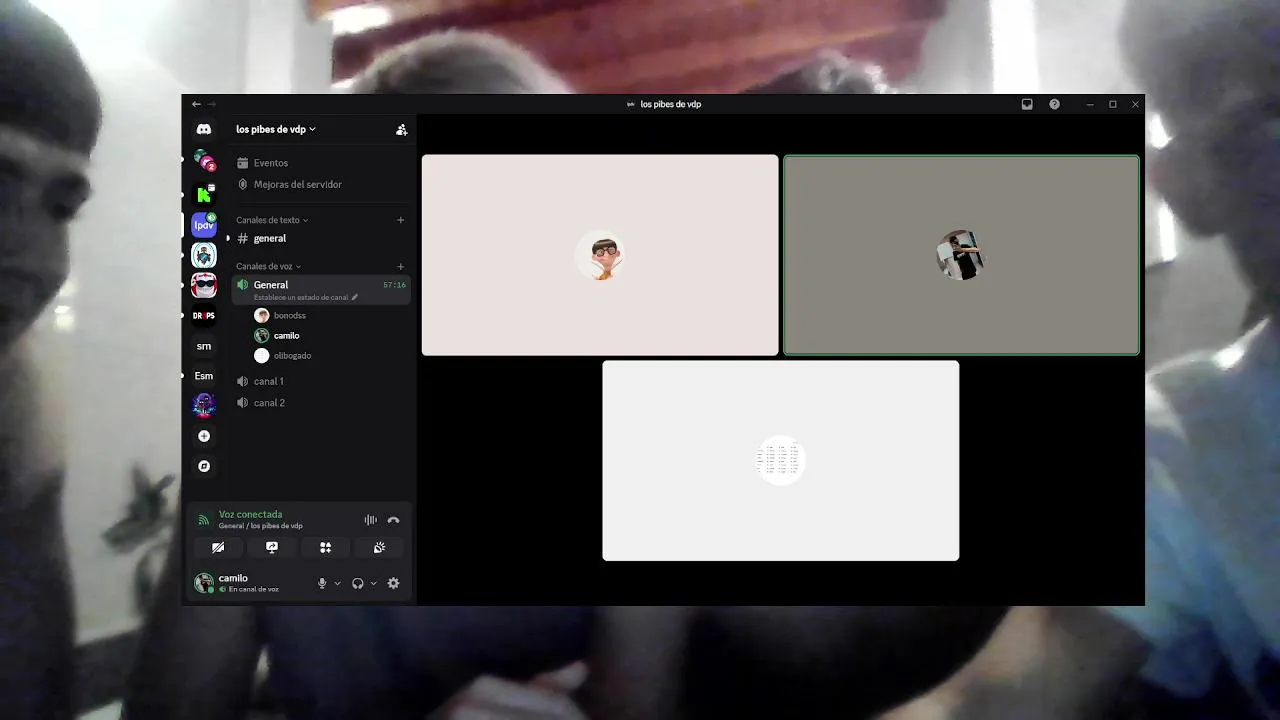Open noise suppression waveform icon
Screen dimensions: 1280x720
[370, 520]
